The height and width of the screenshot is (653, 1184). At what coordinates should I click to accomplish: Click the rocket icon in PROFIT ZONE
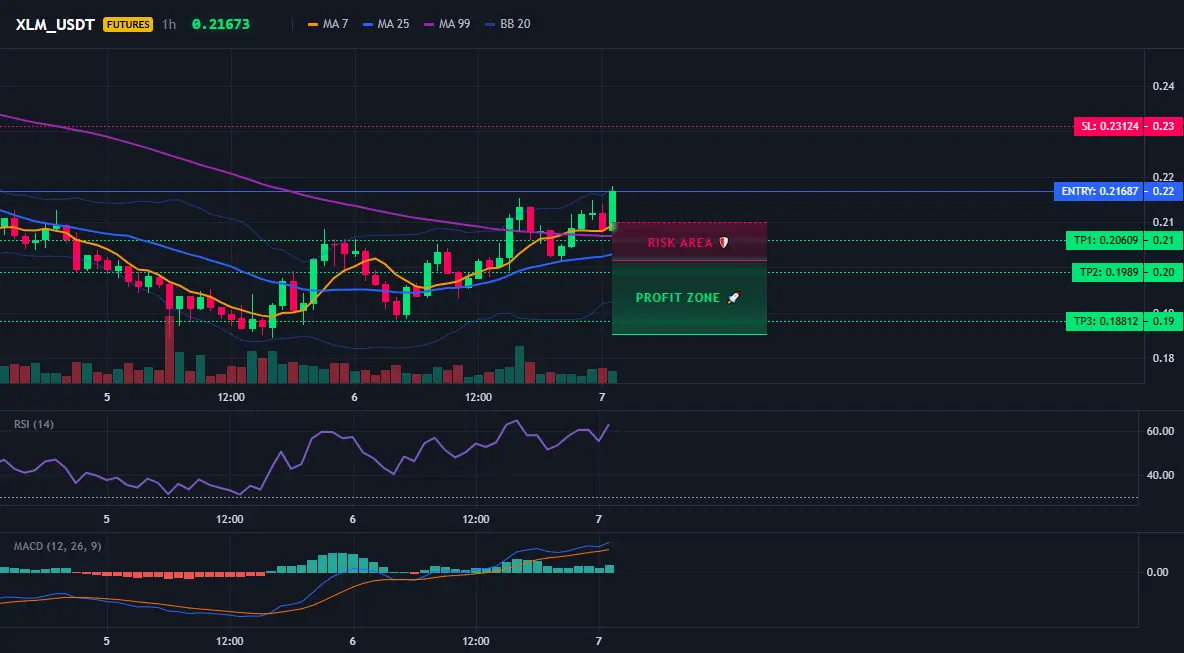click(x=733, y=297)
